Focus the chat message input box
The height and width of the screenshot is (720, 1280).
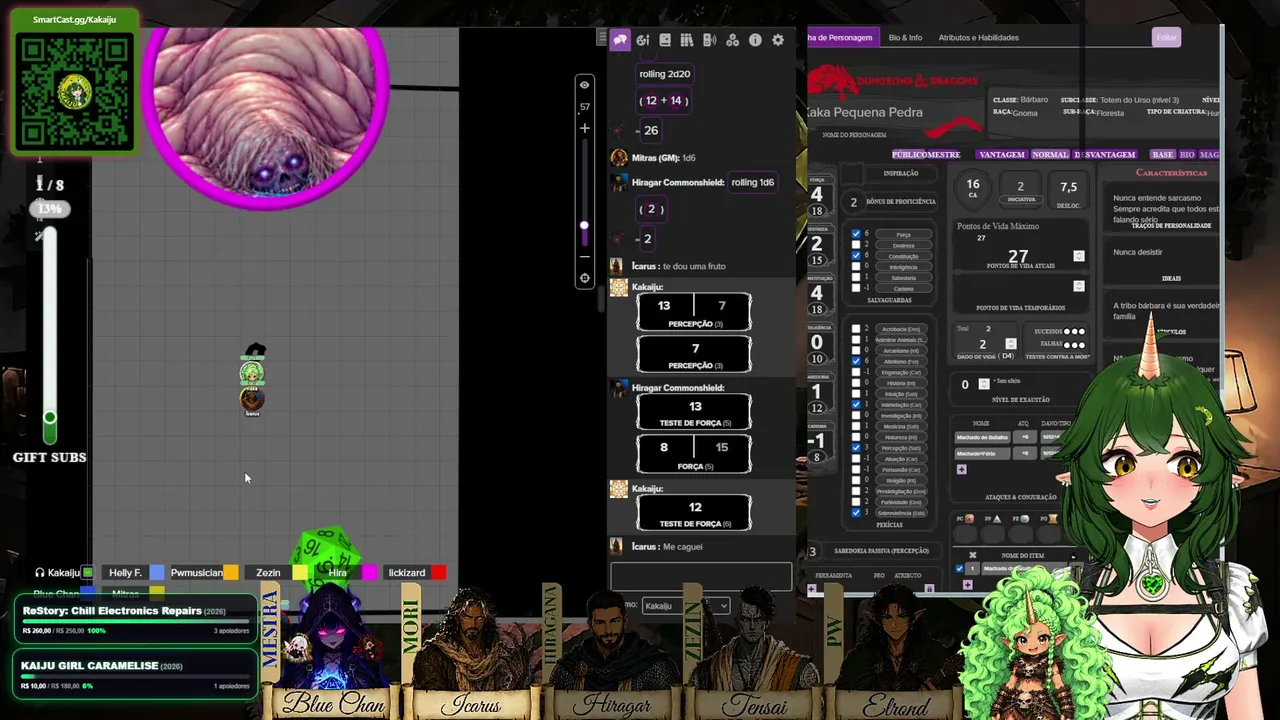pos(701,576)
